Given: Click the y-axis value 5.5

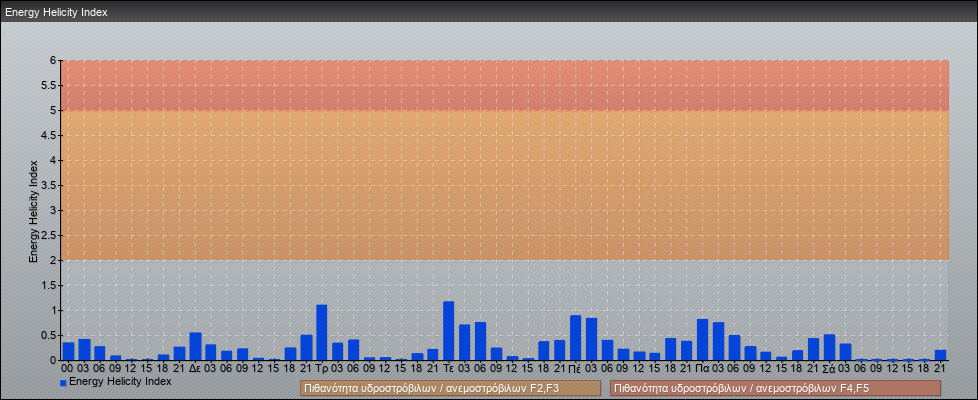Looking at the screenshot, I should click(x=50, y=85).
